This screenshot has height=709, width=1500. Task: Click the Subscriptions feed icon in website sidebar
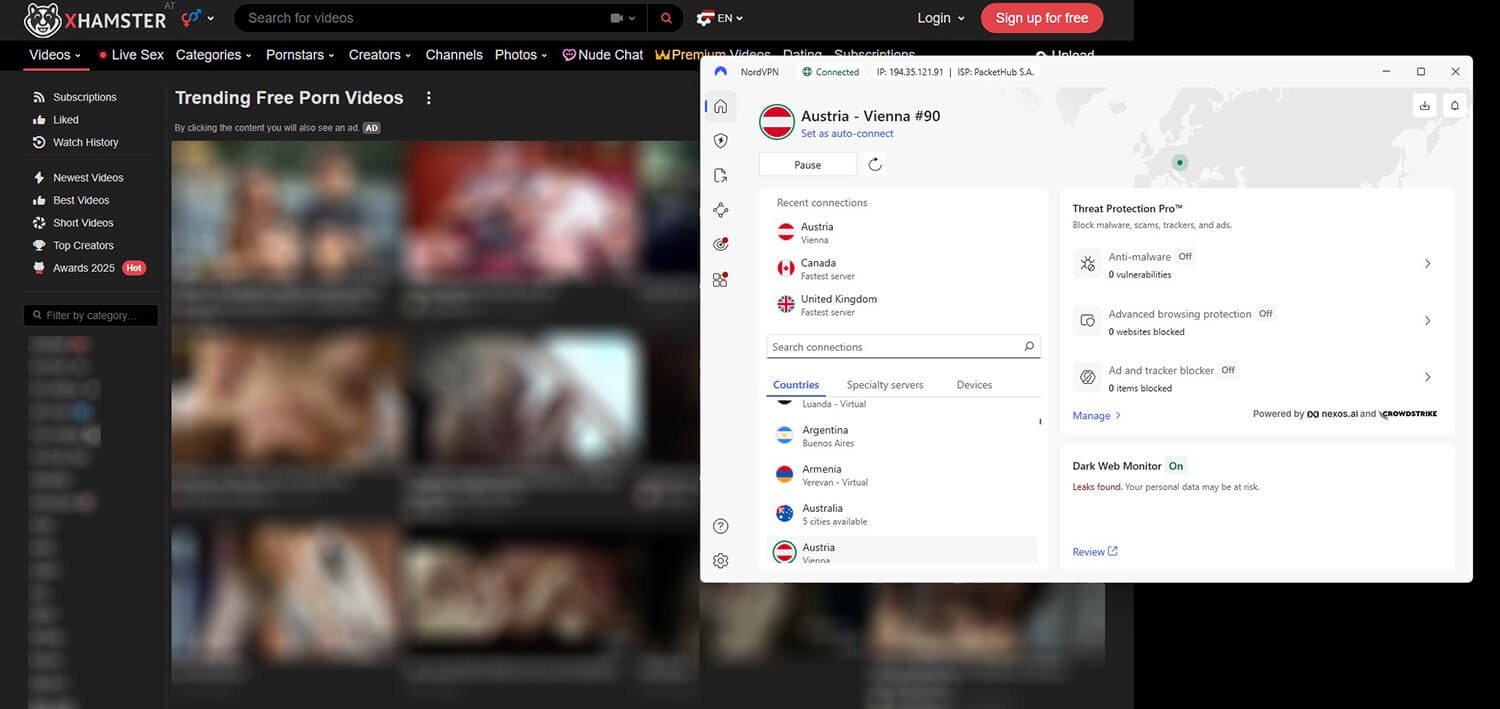point(39,97)
